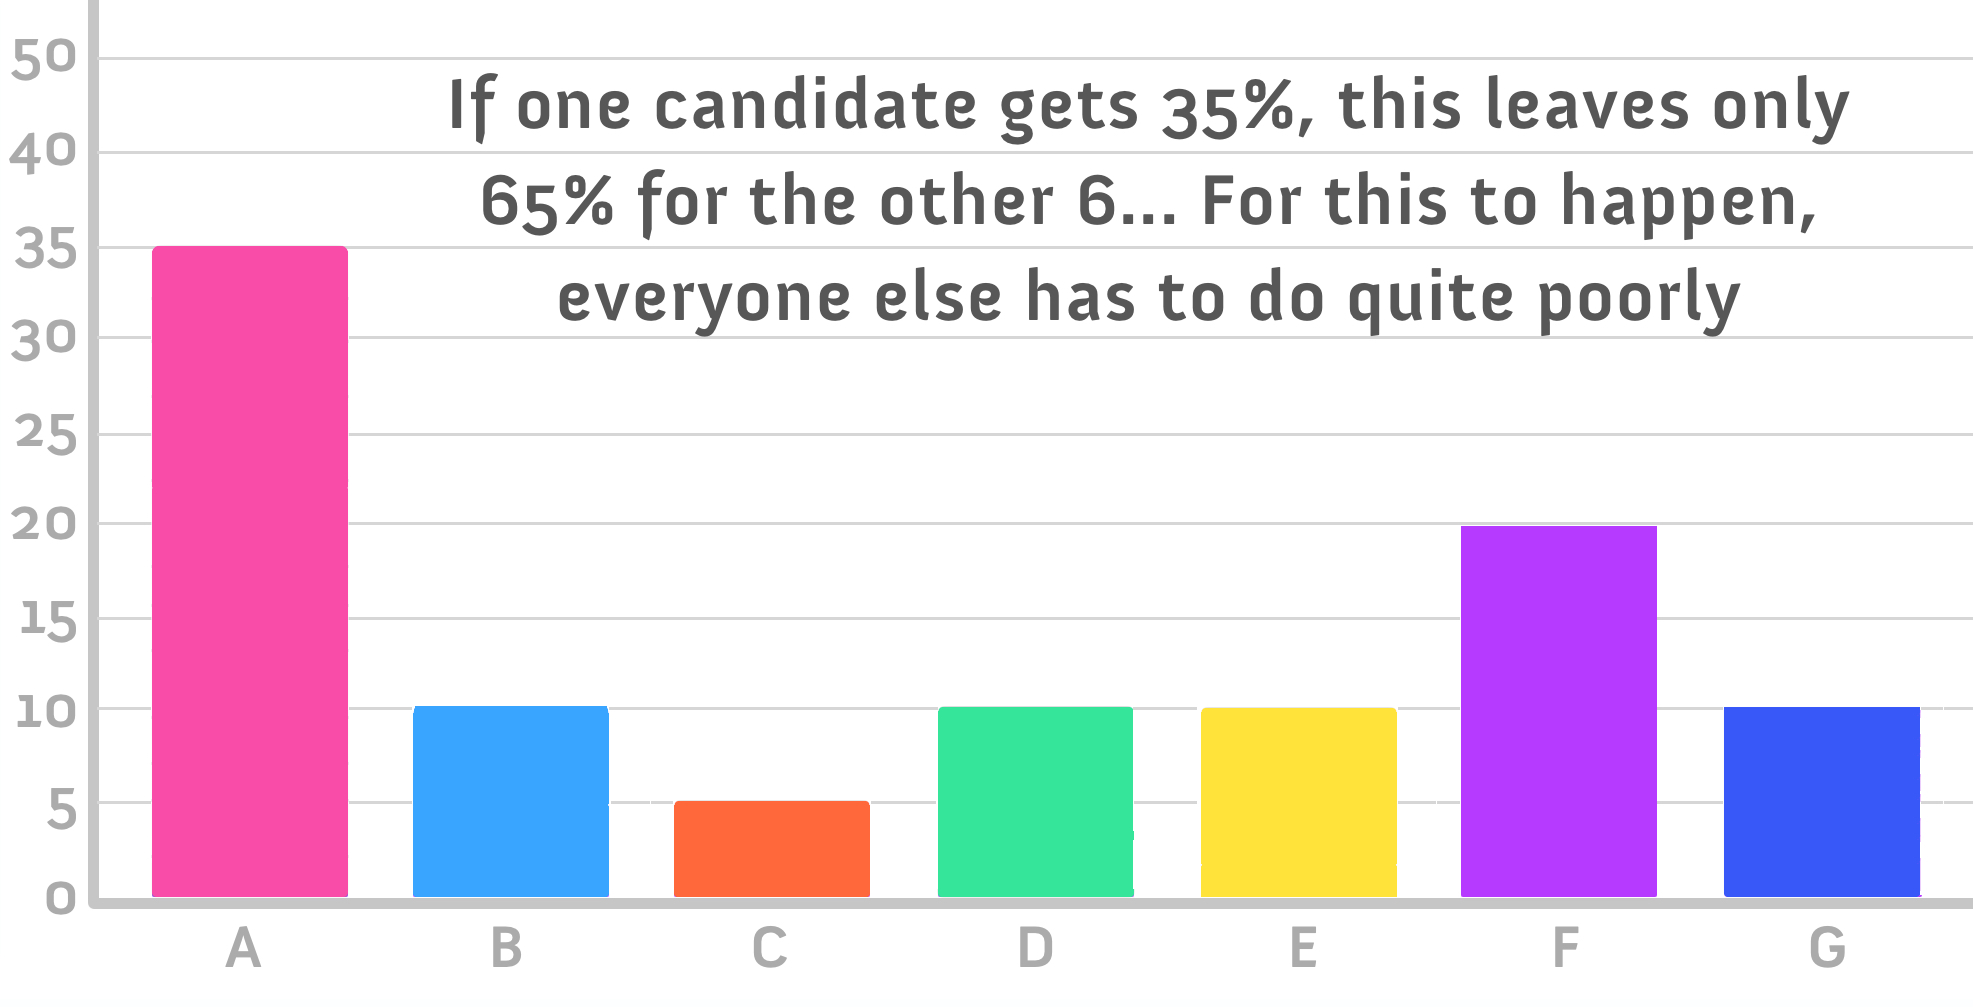Image resolution: width=1973 pixels, height=1007 pixels.
Task: Select the y-axis value 10
Action: coord(46,712)
